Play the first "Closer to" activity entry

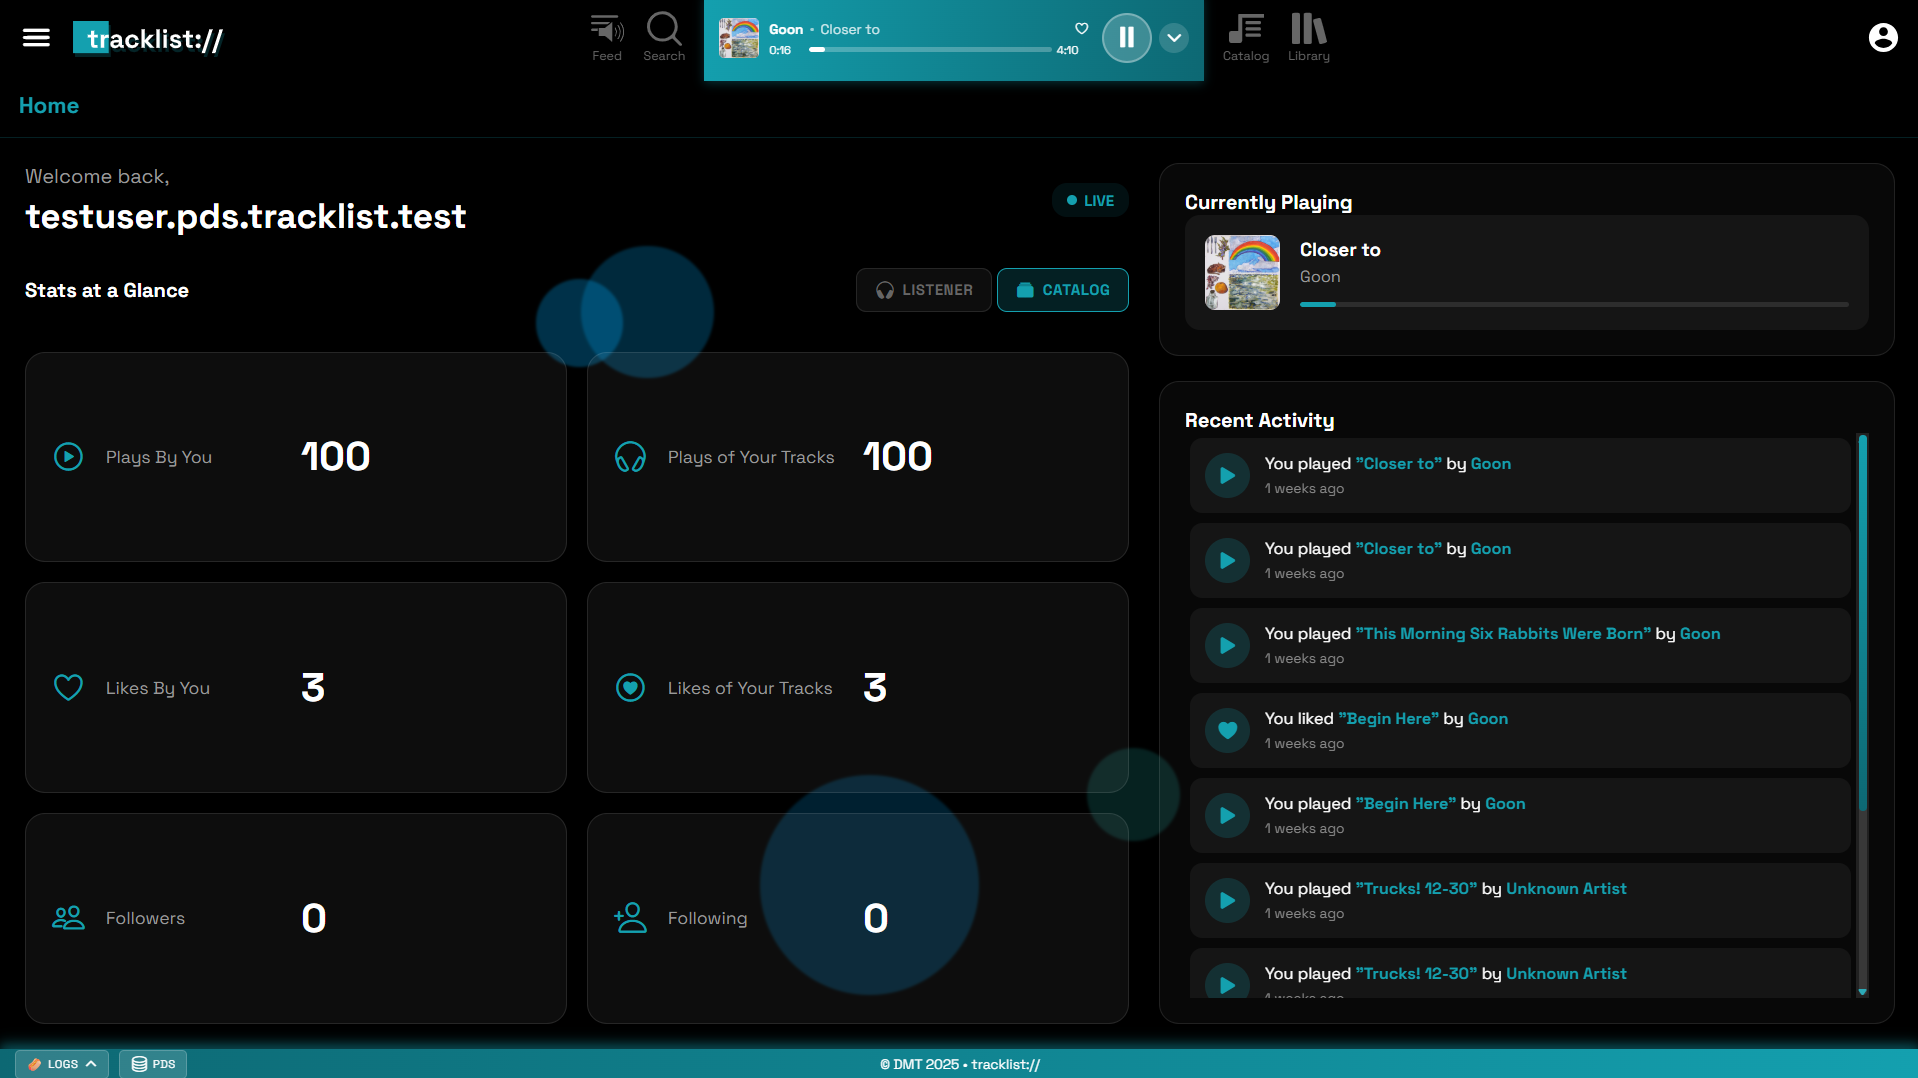pyautogui.click(x=1227, y=476)
